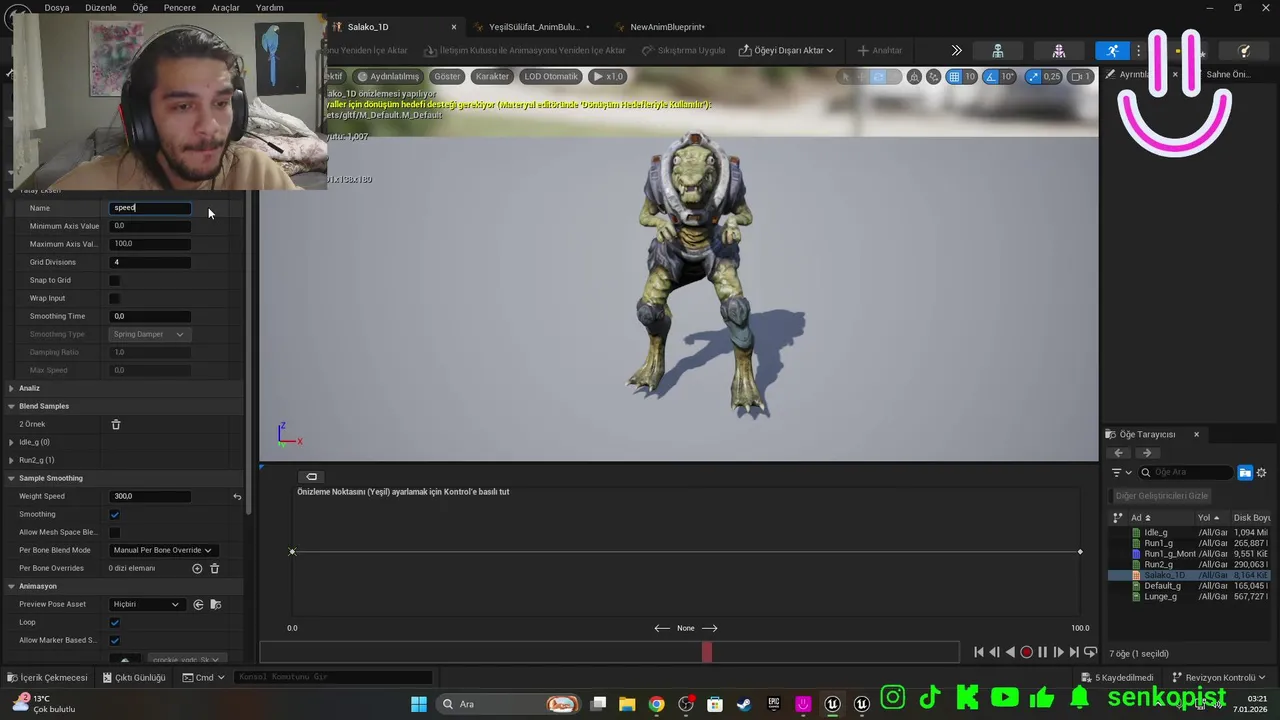Viewport: 1280px width, 720px height.
Task: Open İçerik Çekmecesi content drawer
Action: click(x=47, y=677)
